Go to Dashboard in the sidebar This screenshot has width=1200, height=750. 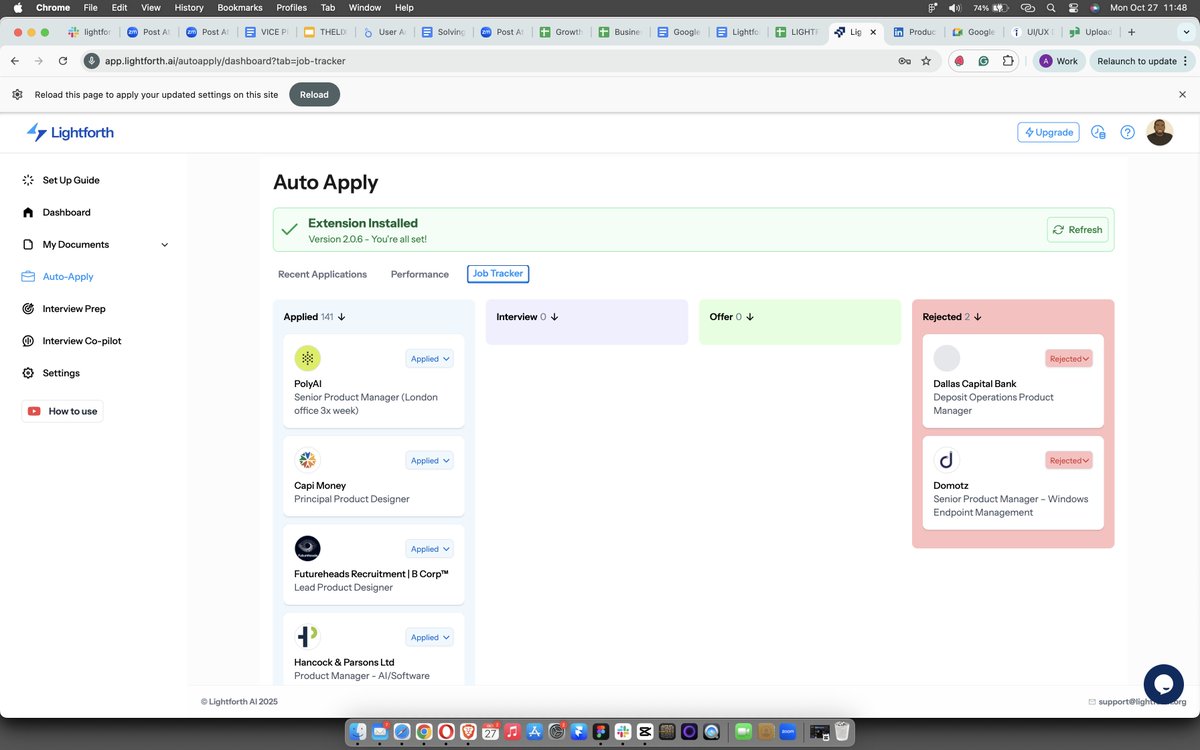(x=57, y=212)
